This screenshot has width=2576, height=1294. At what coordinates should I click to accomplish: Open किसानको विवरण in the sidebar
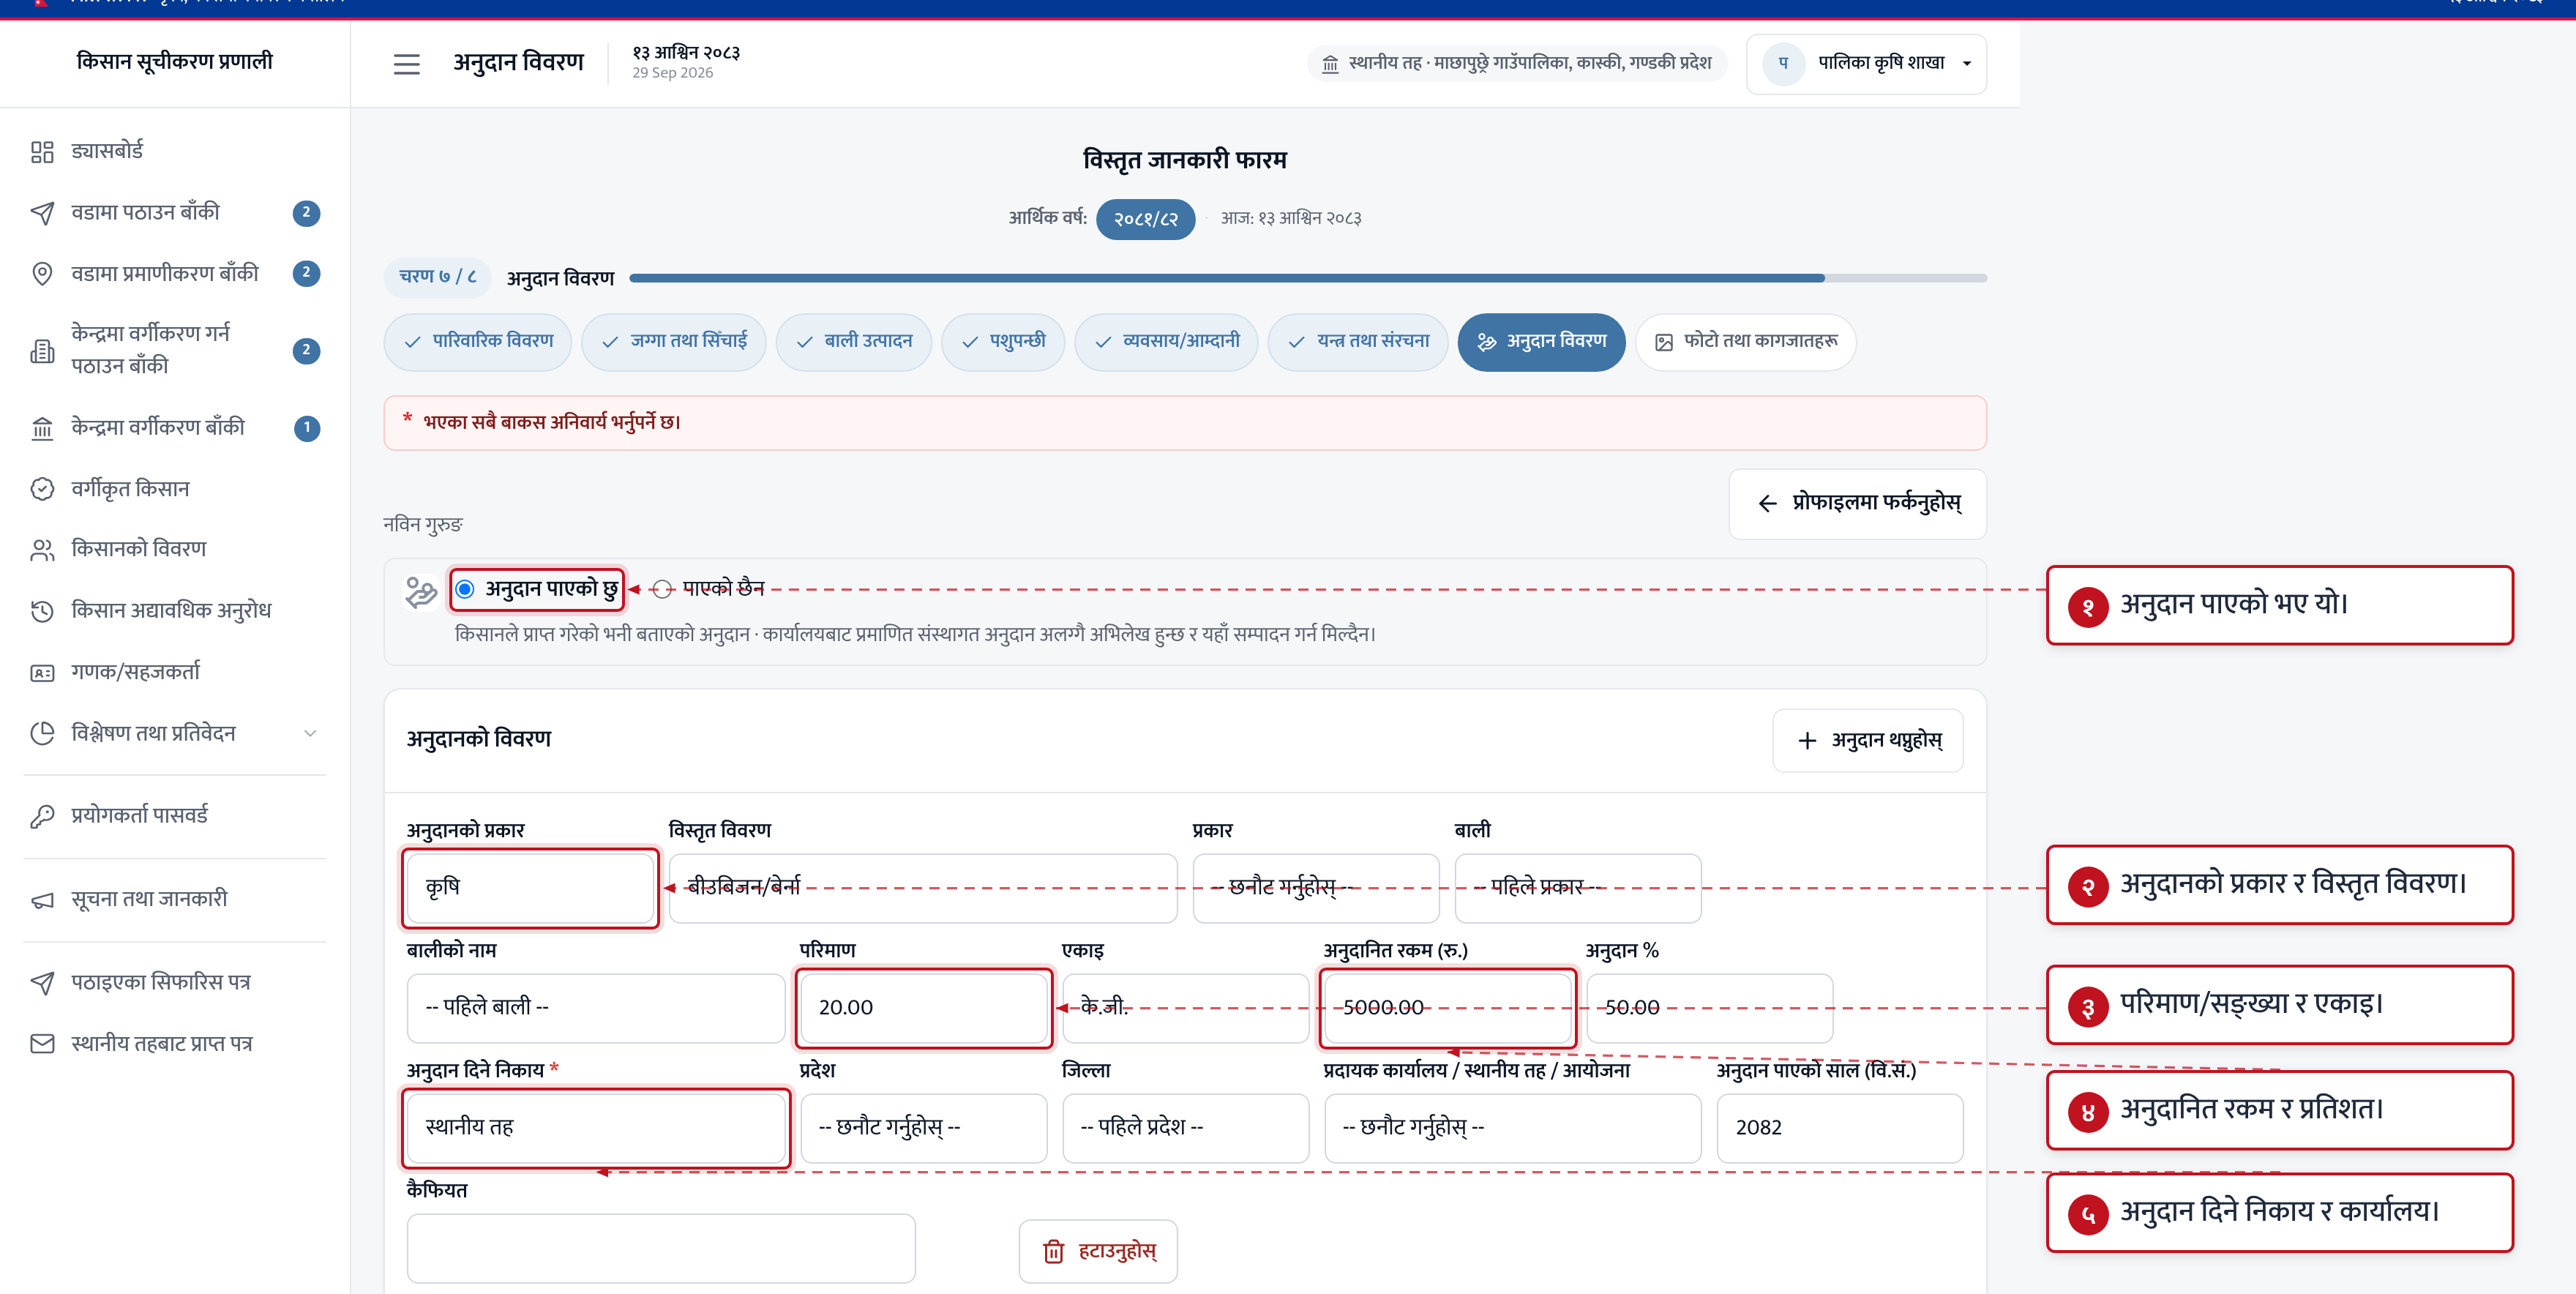point(174,550)
